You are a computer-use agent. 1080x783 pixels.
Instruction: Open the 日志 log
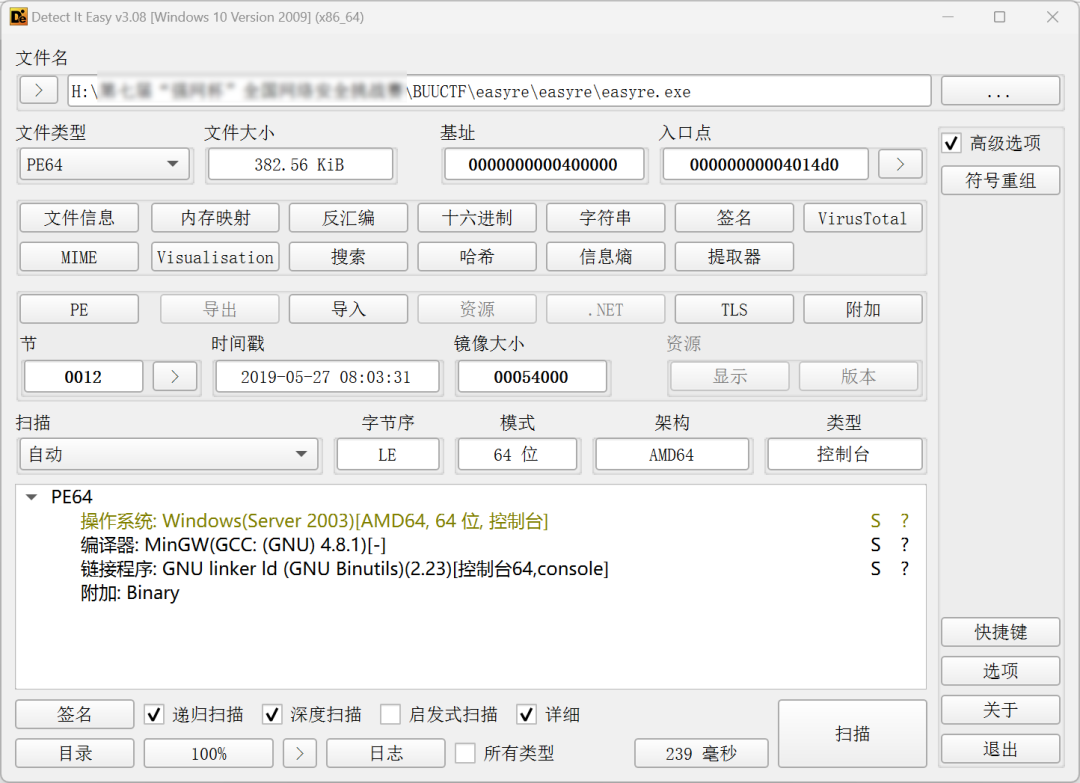click(x=386, y=753)
